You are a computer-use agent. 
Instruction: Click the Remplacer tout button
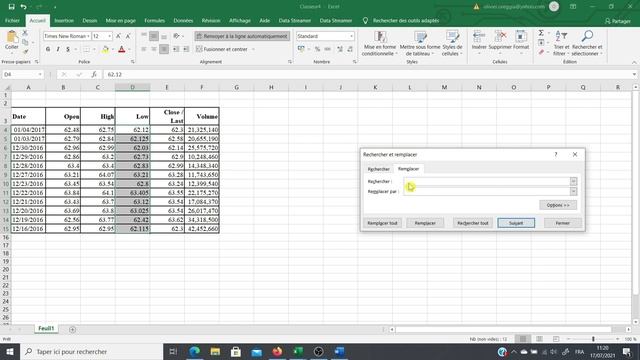pos(382,223)
